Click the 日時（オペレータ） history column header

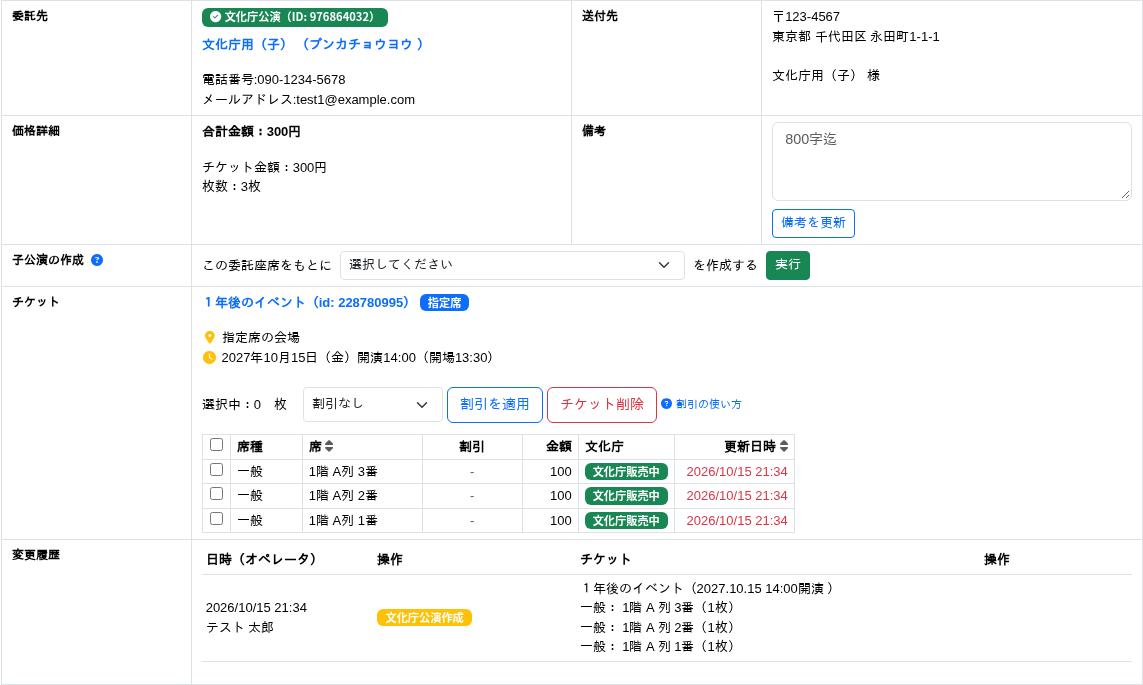(x=263, y=559)
